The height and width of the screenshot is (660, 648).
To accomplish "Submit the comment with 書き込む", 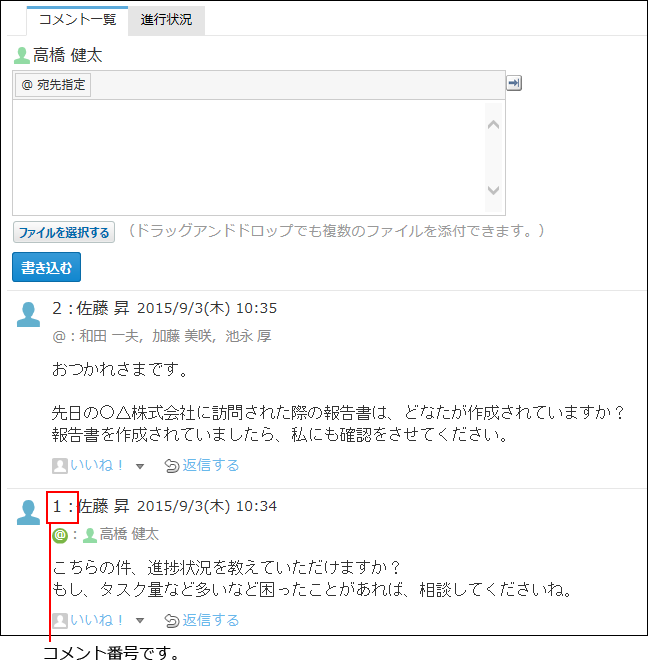I will pyautogui.click(x=46, y=267).
